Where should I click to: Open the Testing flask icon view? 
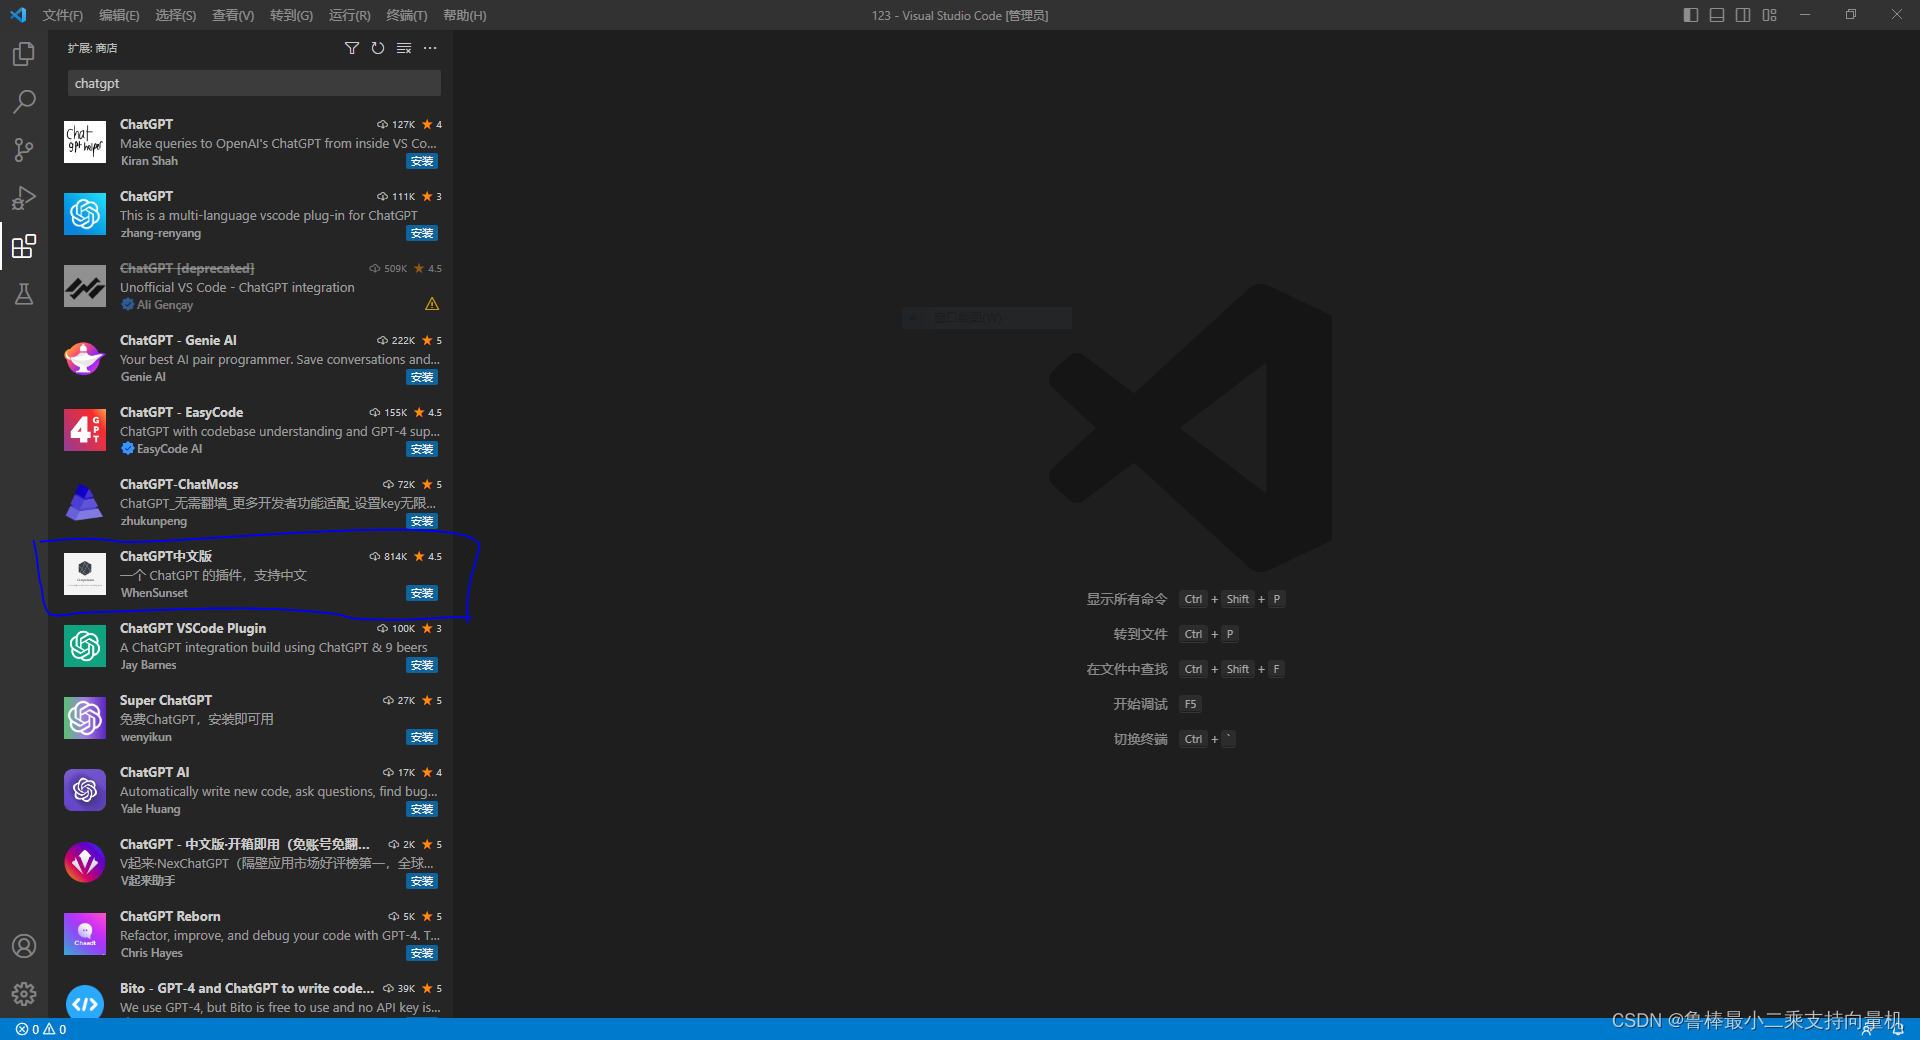pos(24,294)
